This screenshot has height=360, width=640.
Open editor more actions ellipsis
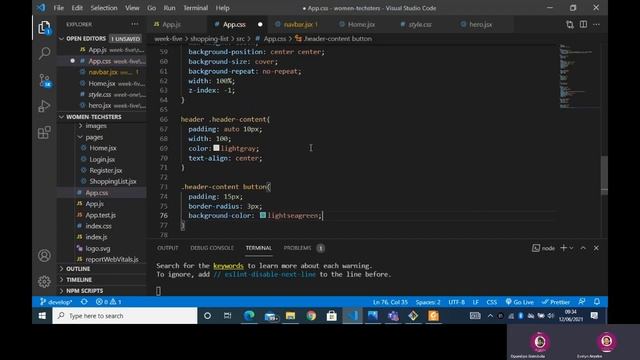tap(596, 24)
